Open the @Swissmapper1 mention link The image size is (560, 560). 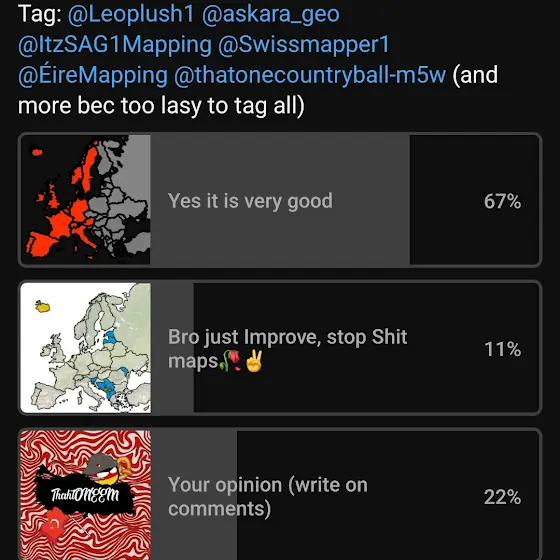[303, 45]
